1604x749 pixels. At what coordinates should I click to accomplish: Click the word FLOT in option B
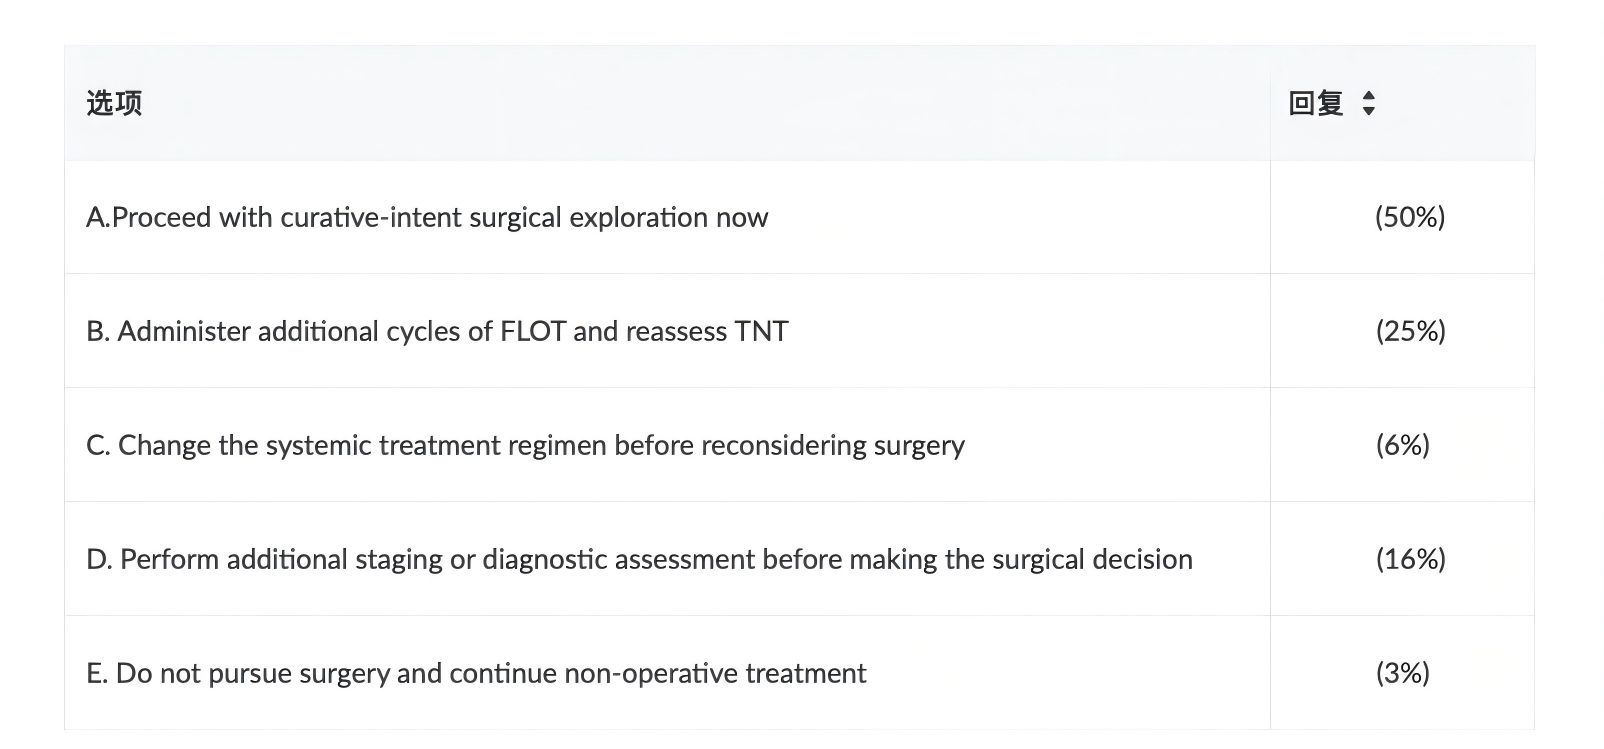533,331
